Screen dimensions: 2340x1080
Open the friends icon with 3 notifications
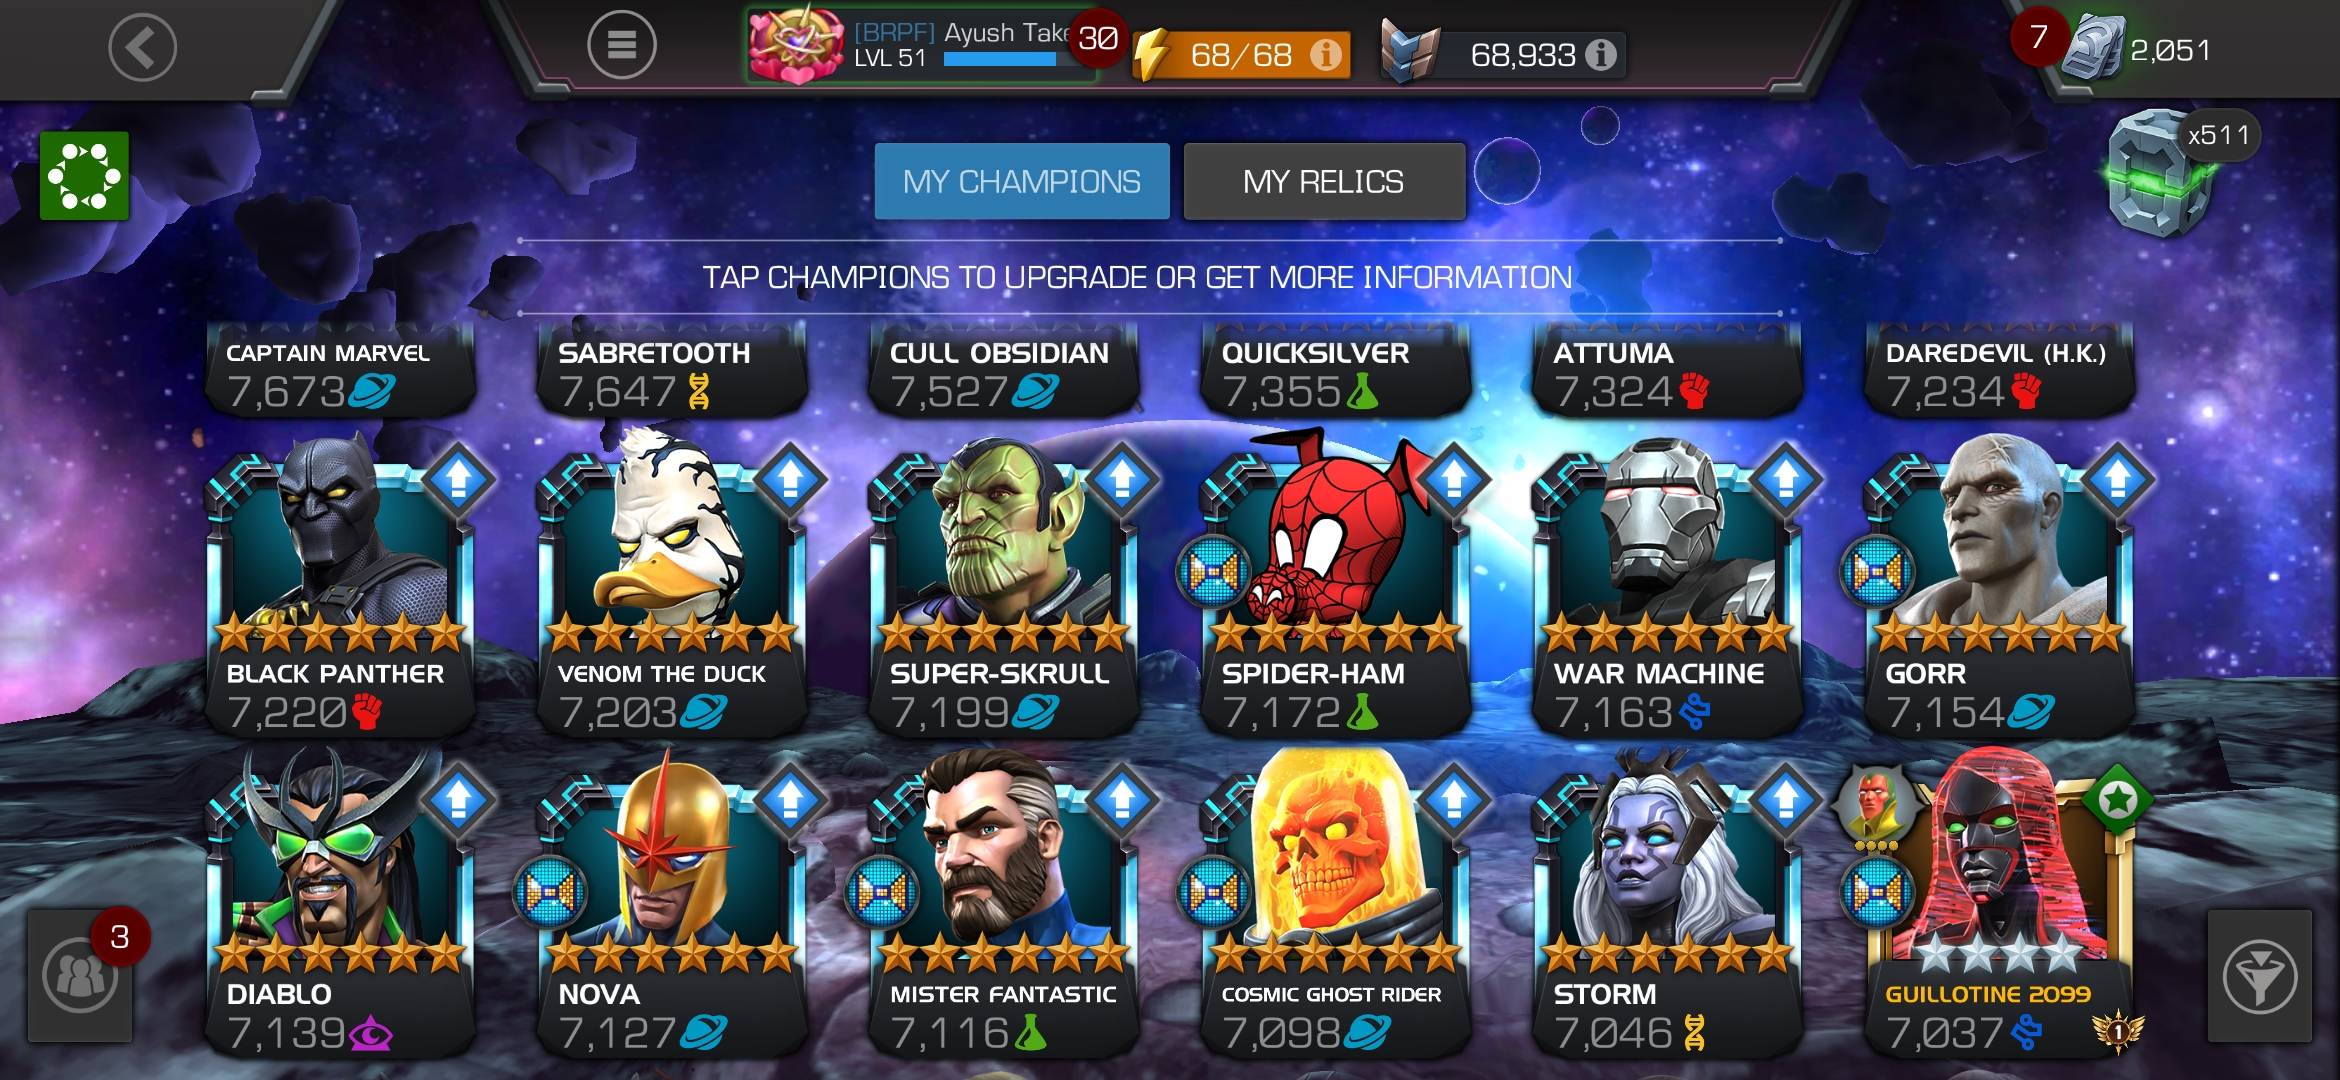click(x=80, y=976)
